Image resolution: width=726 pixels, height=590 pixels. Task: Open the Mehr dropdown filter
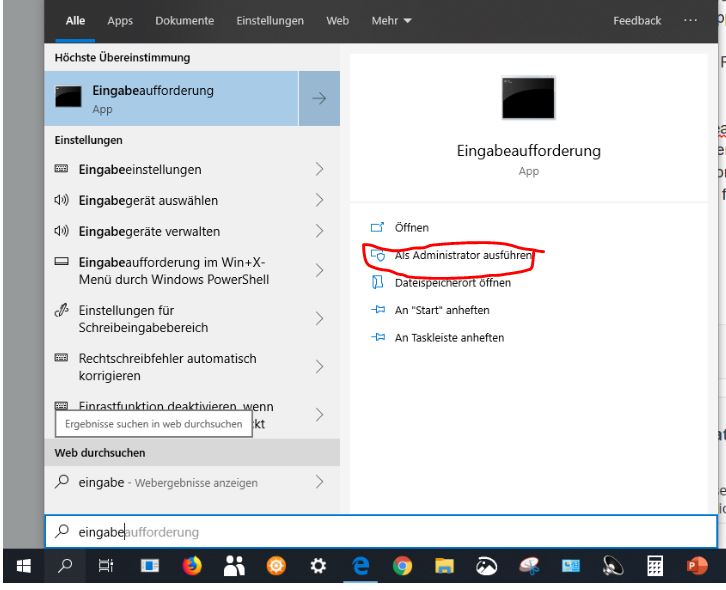(391, 21)
